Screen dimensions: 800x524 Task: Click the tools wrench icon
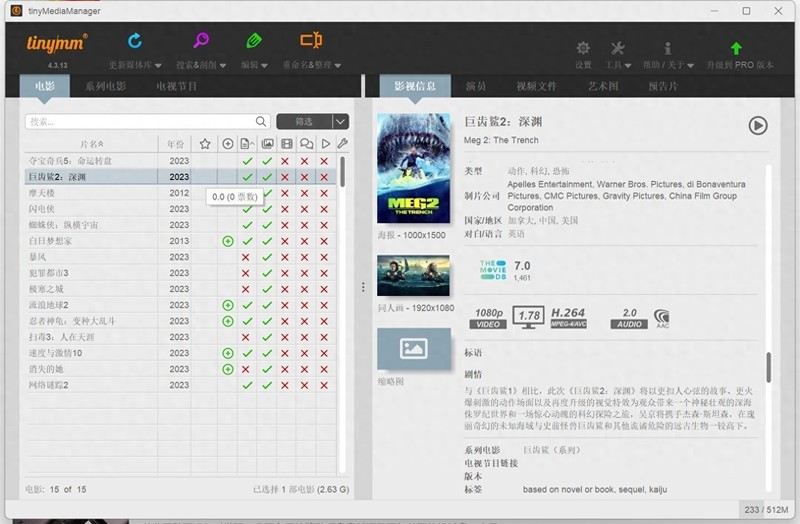click(617, 48)
